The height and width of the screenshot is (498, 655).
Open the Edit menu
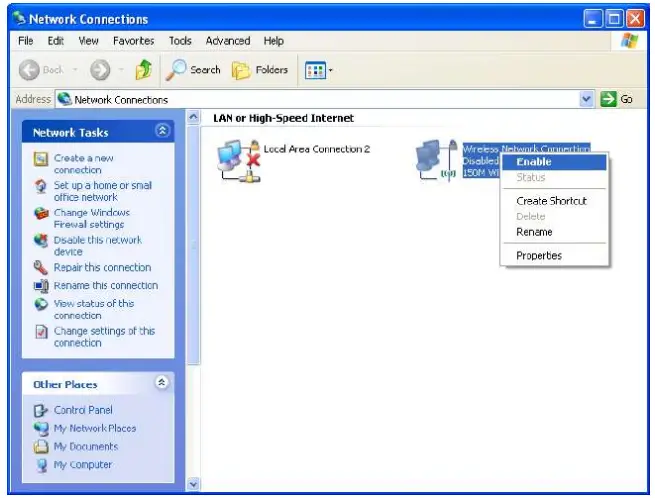(56, 41)
